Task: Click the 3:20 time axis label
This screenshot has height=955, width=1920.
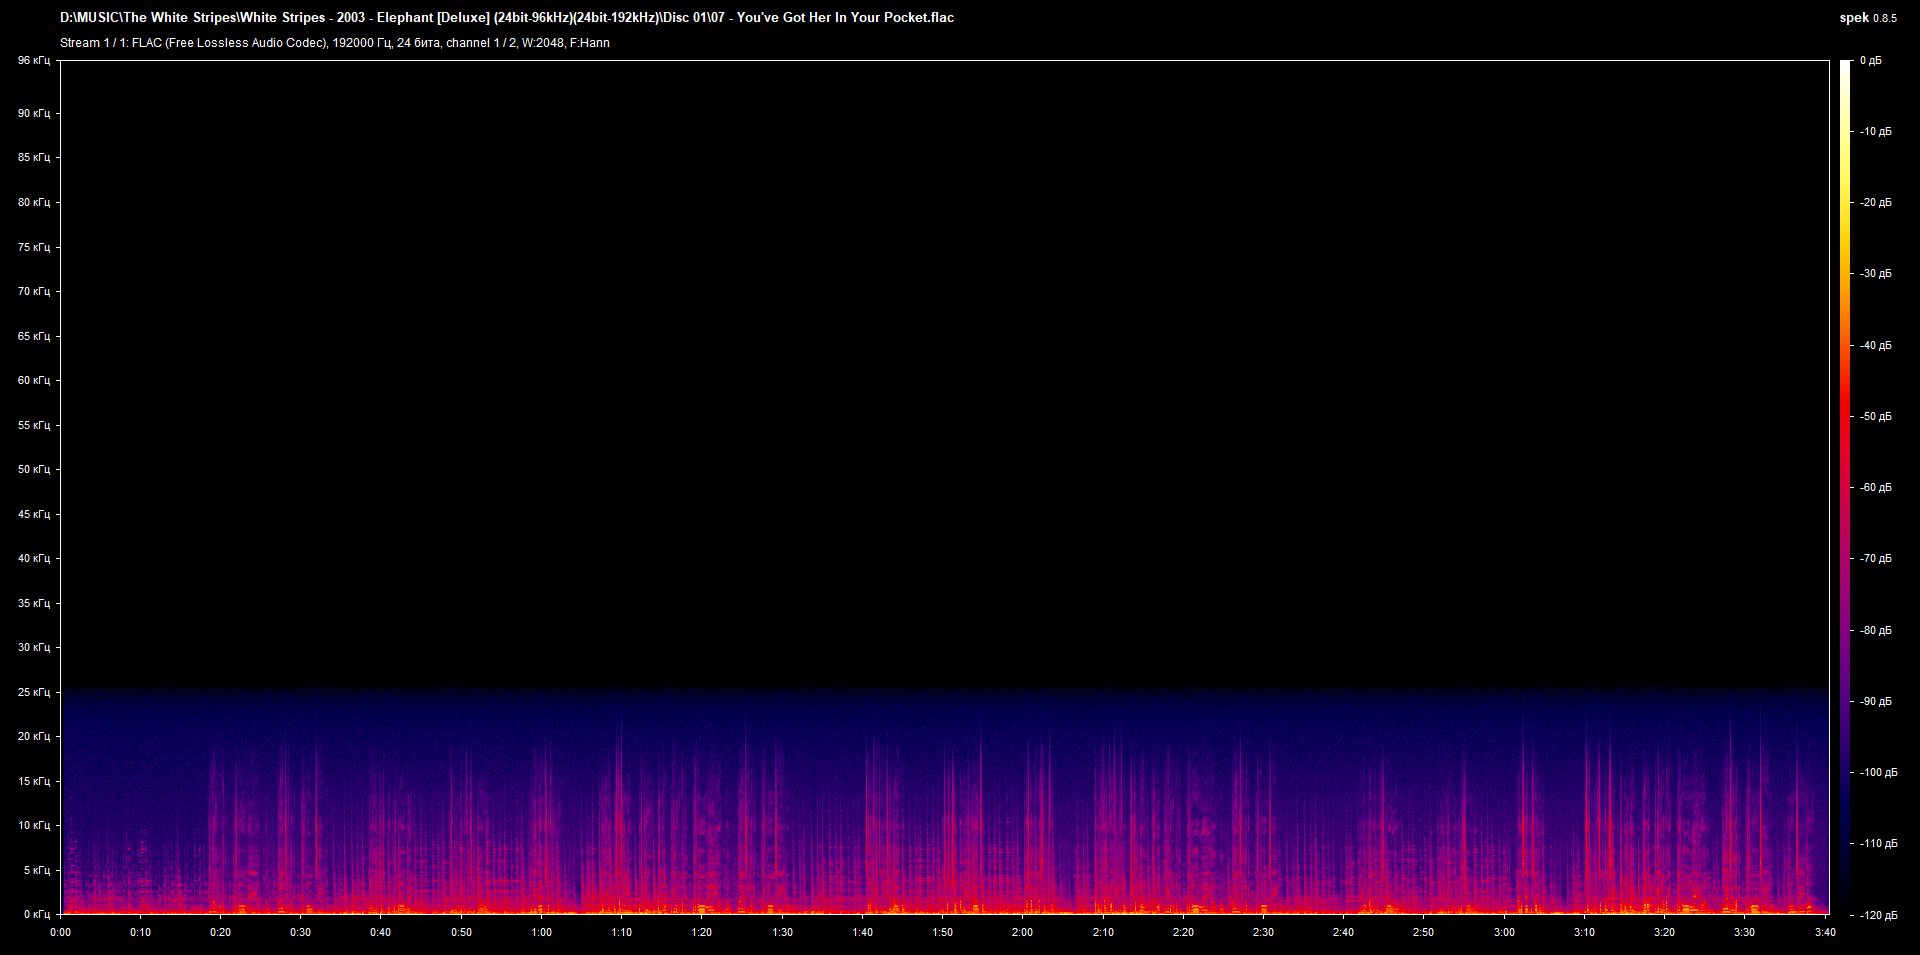Action: coord(1664,932)
